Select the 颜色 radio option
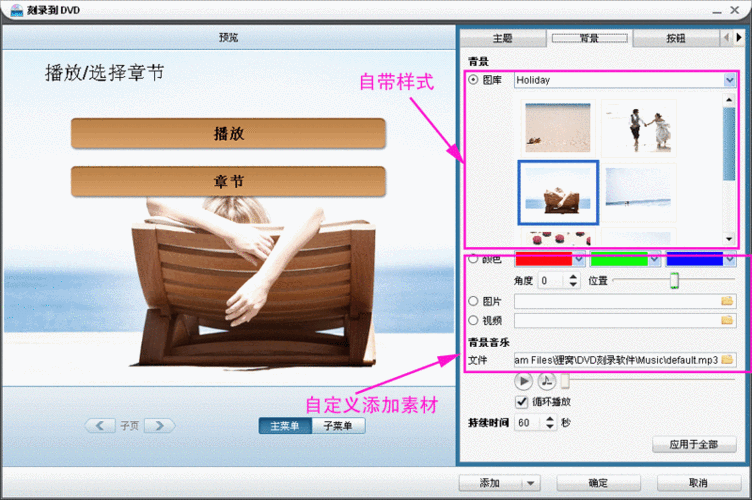The image size is (752, 500). (473, 259)
